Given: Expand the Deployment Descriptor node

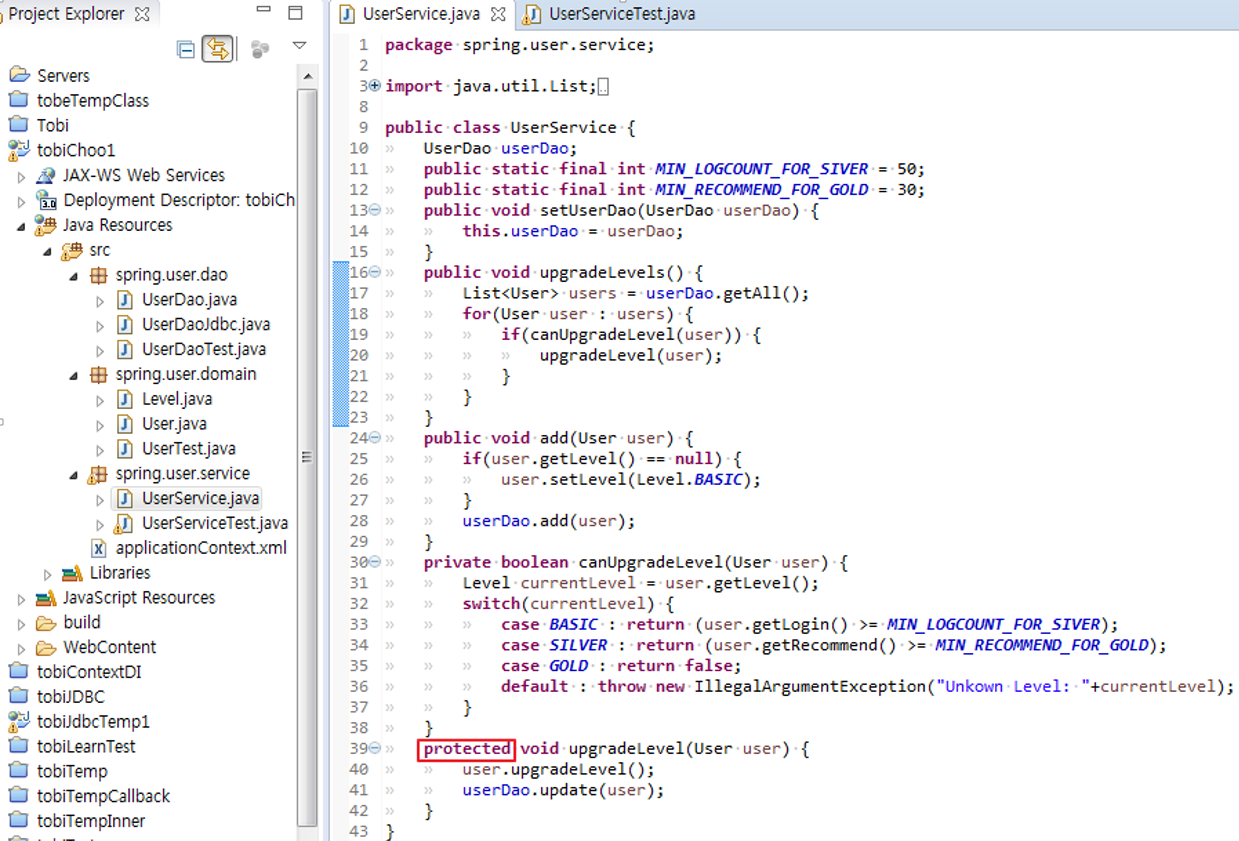Looking at the screenshot, I should tap(22, 201).
